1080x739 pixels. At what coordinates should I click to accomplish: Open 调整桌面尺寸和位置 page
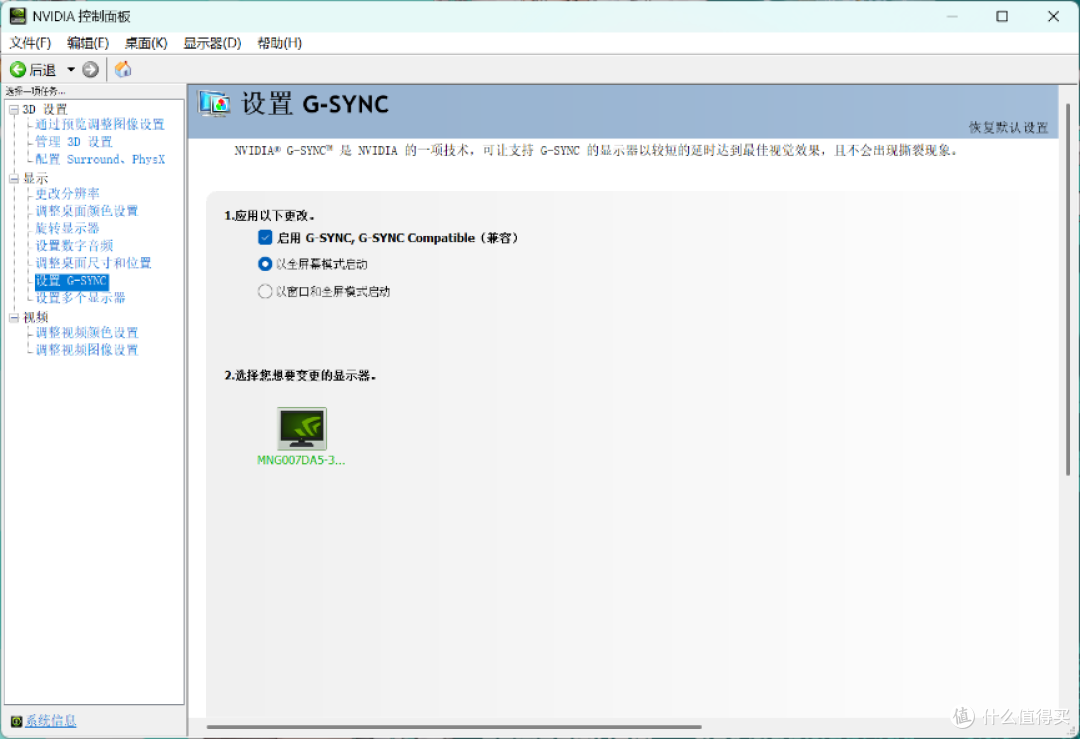94,262
